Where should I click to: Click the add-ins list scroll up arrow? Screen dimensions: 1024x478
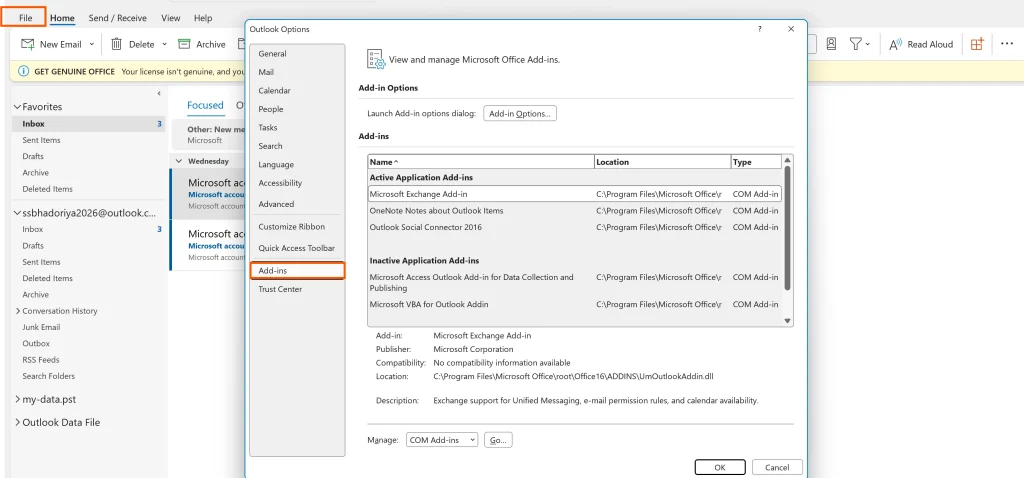coord(787,160)
